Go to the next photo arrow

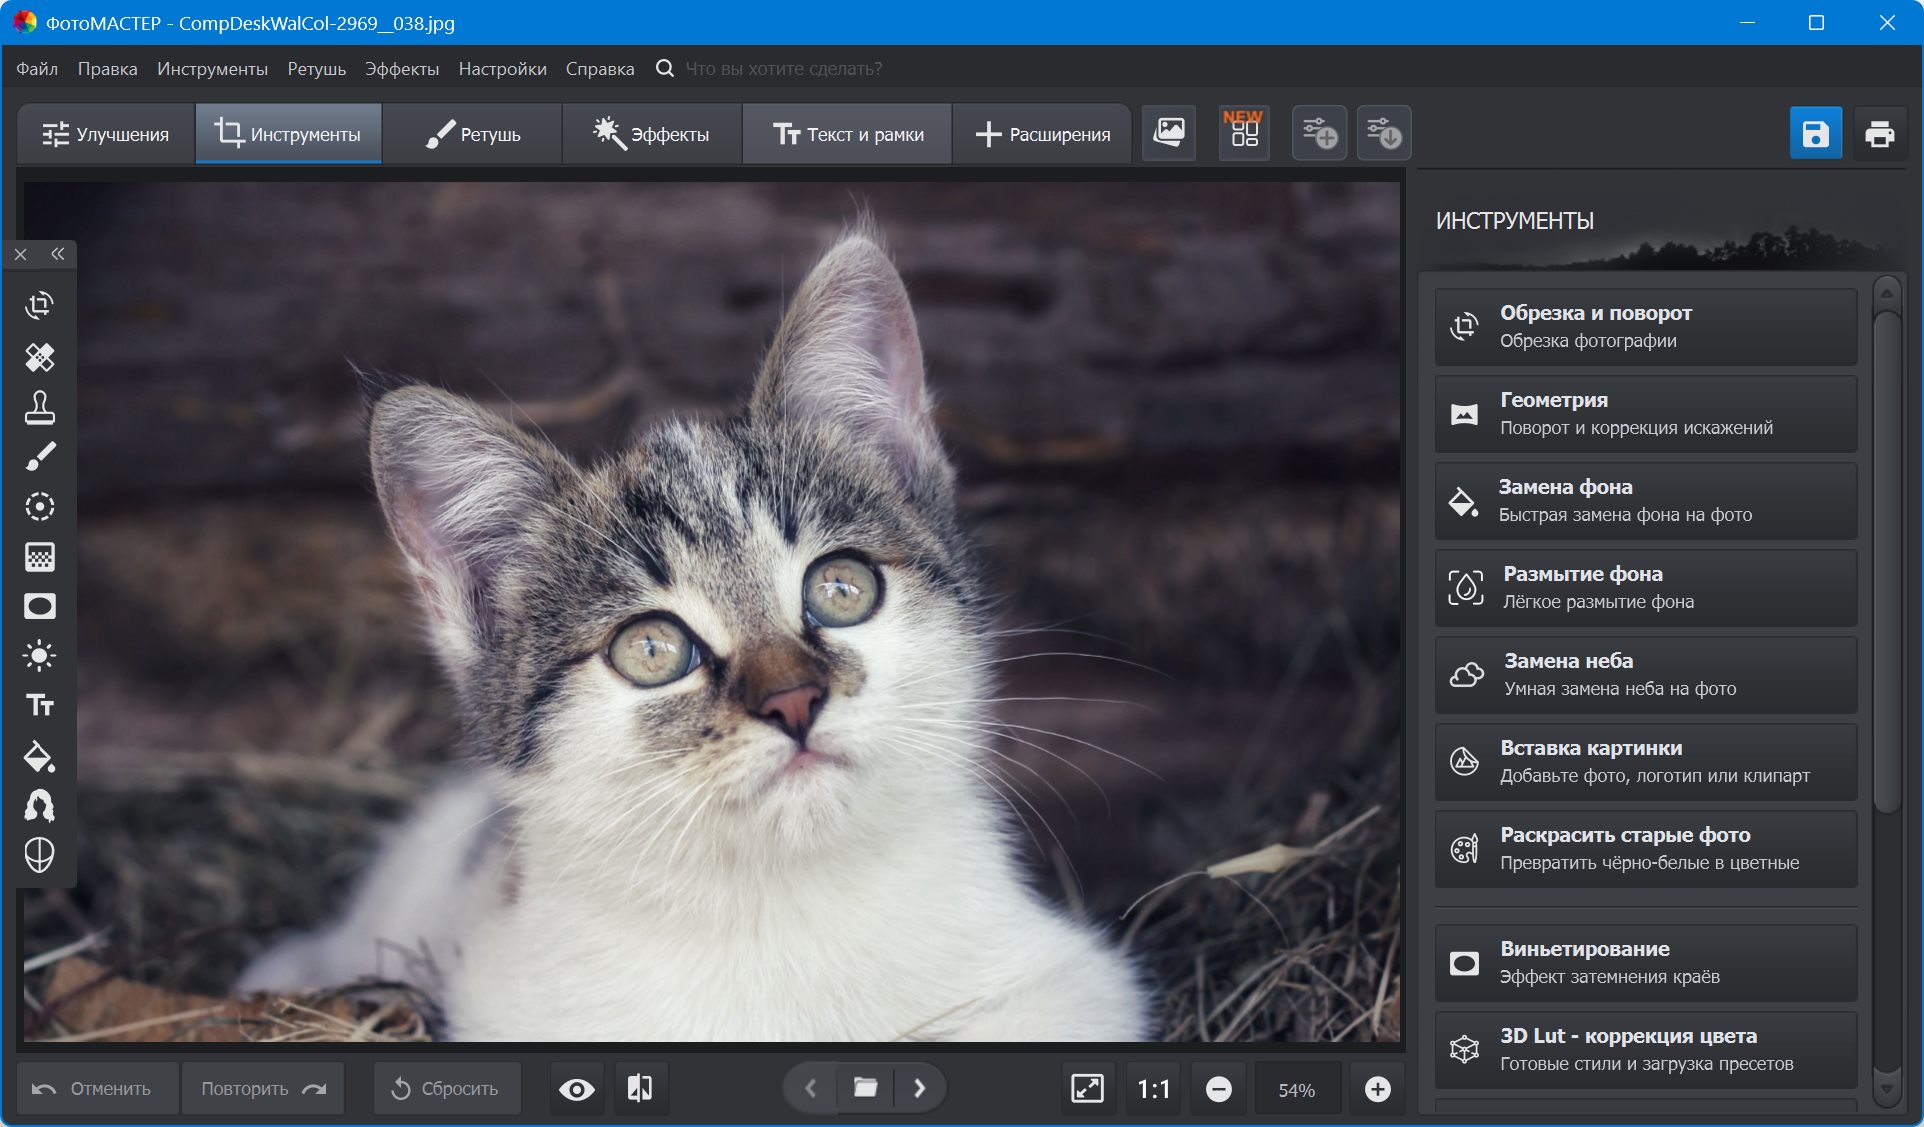coord(919,1088)
